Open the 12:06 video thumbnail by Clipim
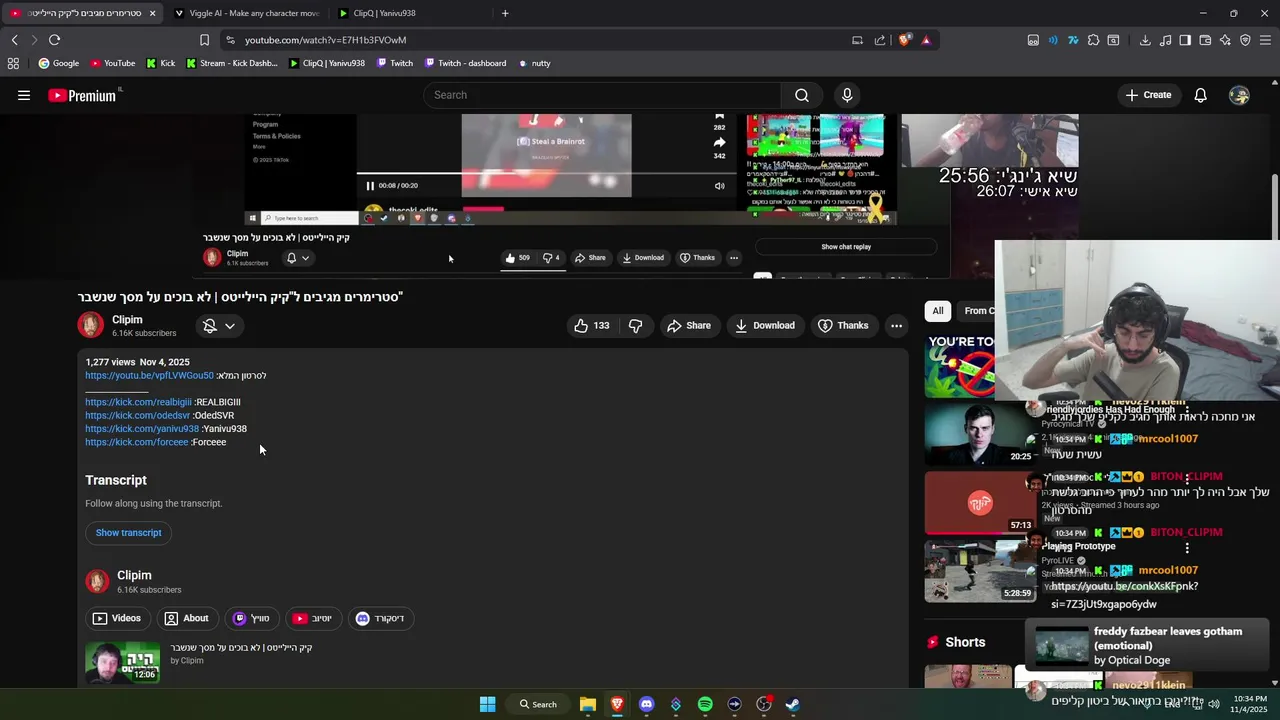 click(122, 663)
